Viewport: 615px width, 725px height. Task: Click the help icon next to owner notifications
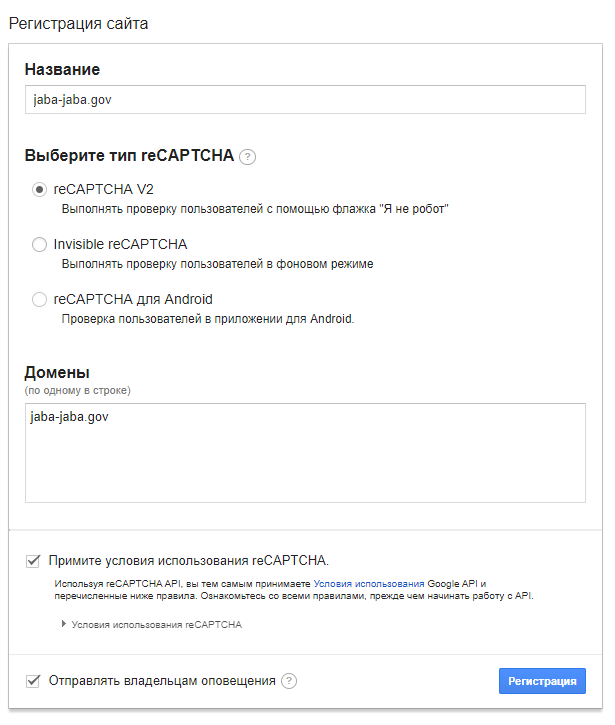tap(289, 681)
